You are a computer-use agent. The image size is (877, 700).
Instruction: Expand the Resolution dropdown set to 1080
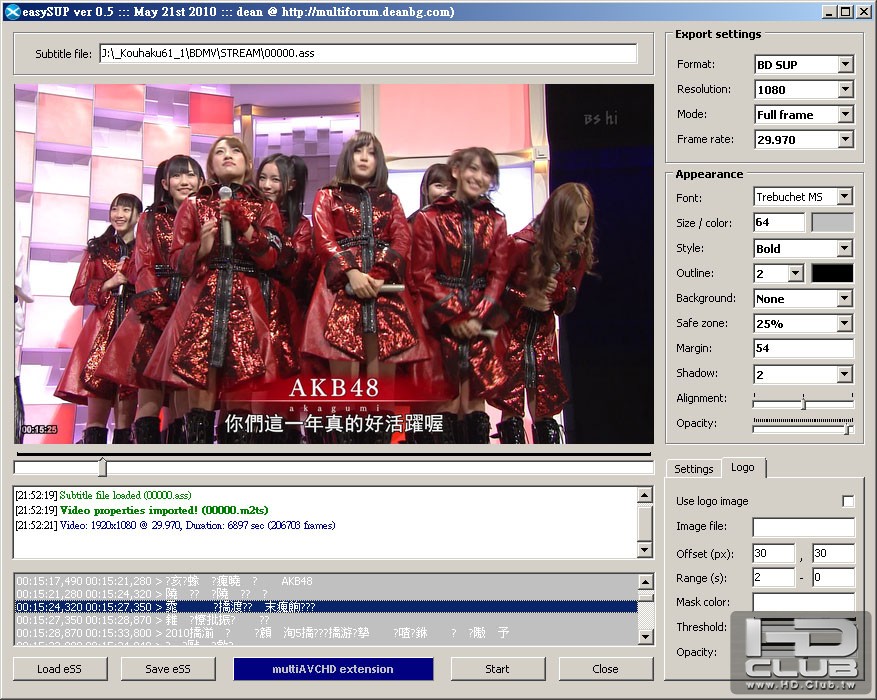(845, 90)
